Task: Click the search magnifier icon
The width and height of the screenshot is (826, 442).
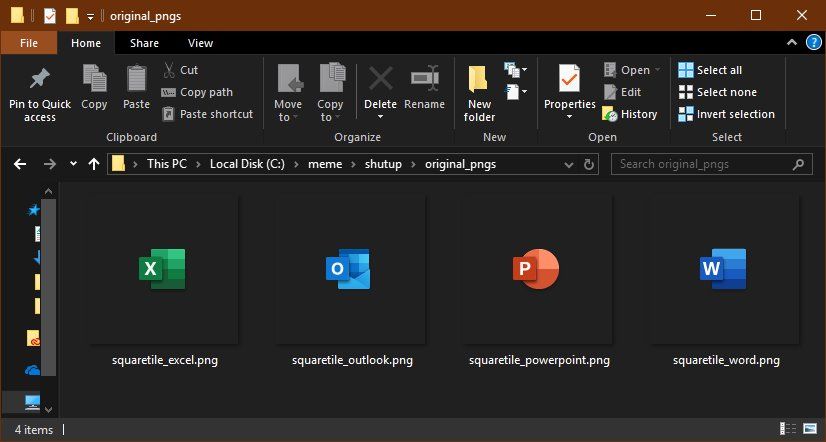Action: tap(799, 164)
